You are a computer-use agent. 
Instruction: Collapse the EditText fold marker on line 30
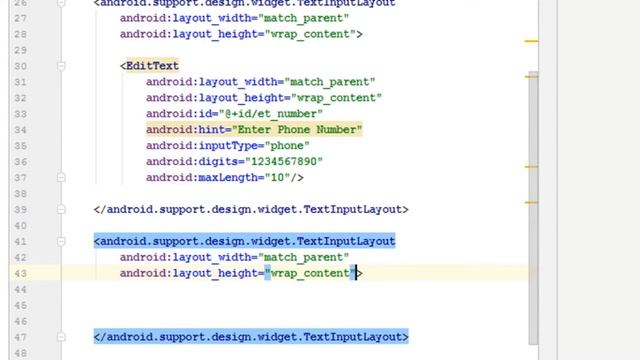point(61,66)
